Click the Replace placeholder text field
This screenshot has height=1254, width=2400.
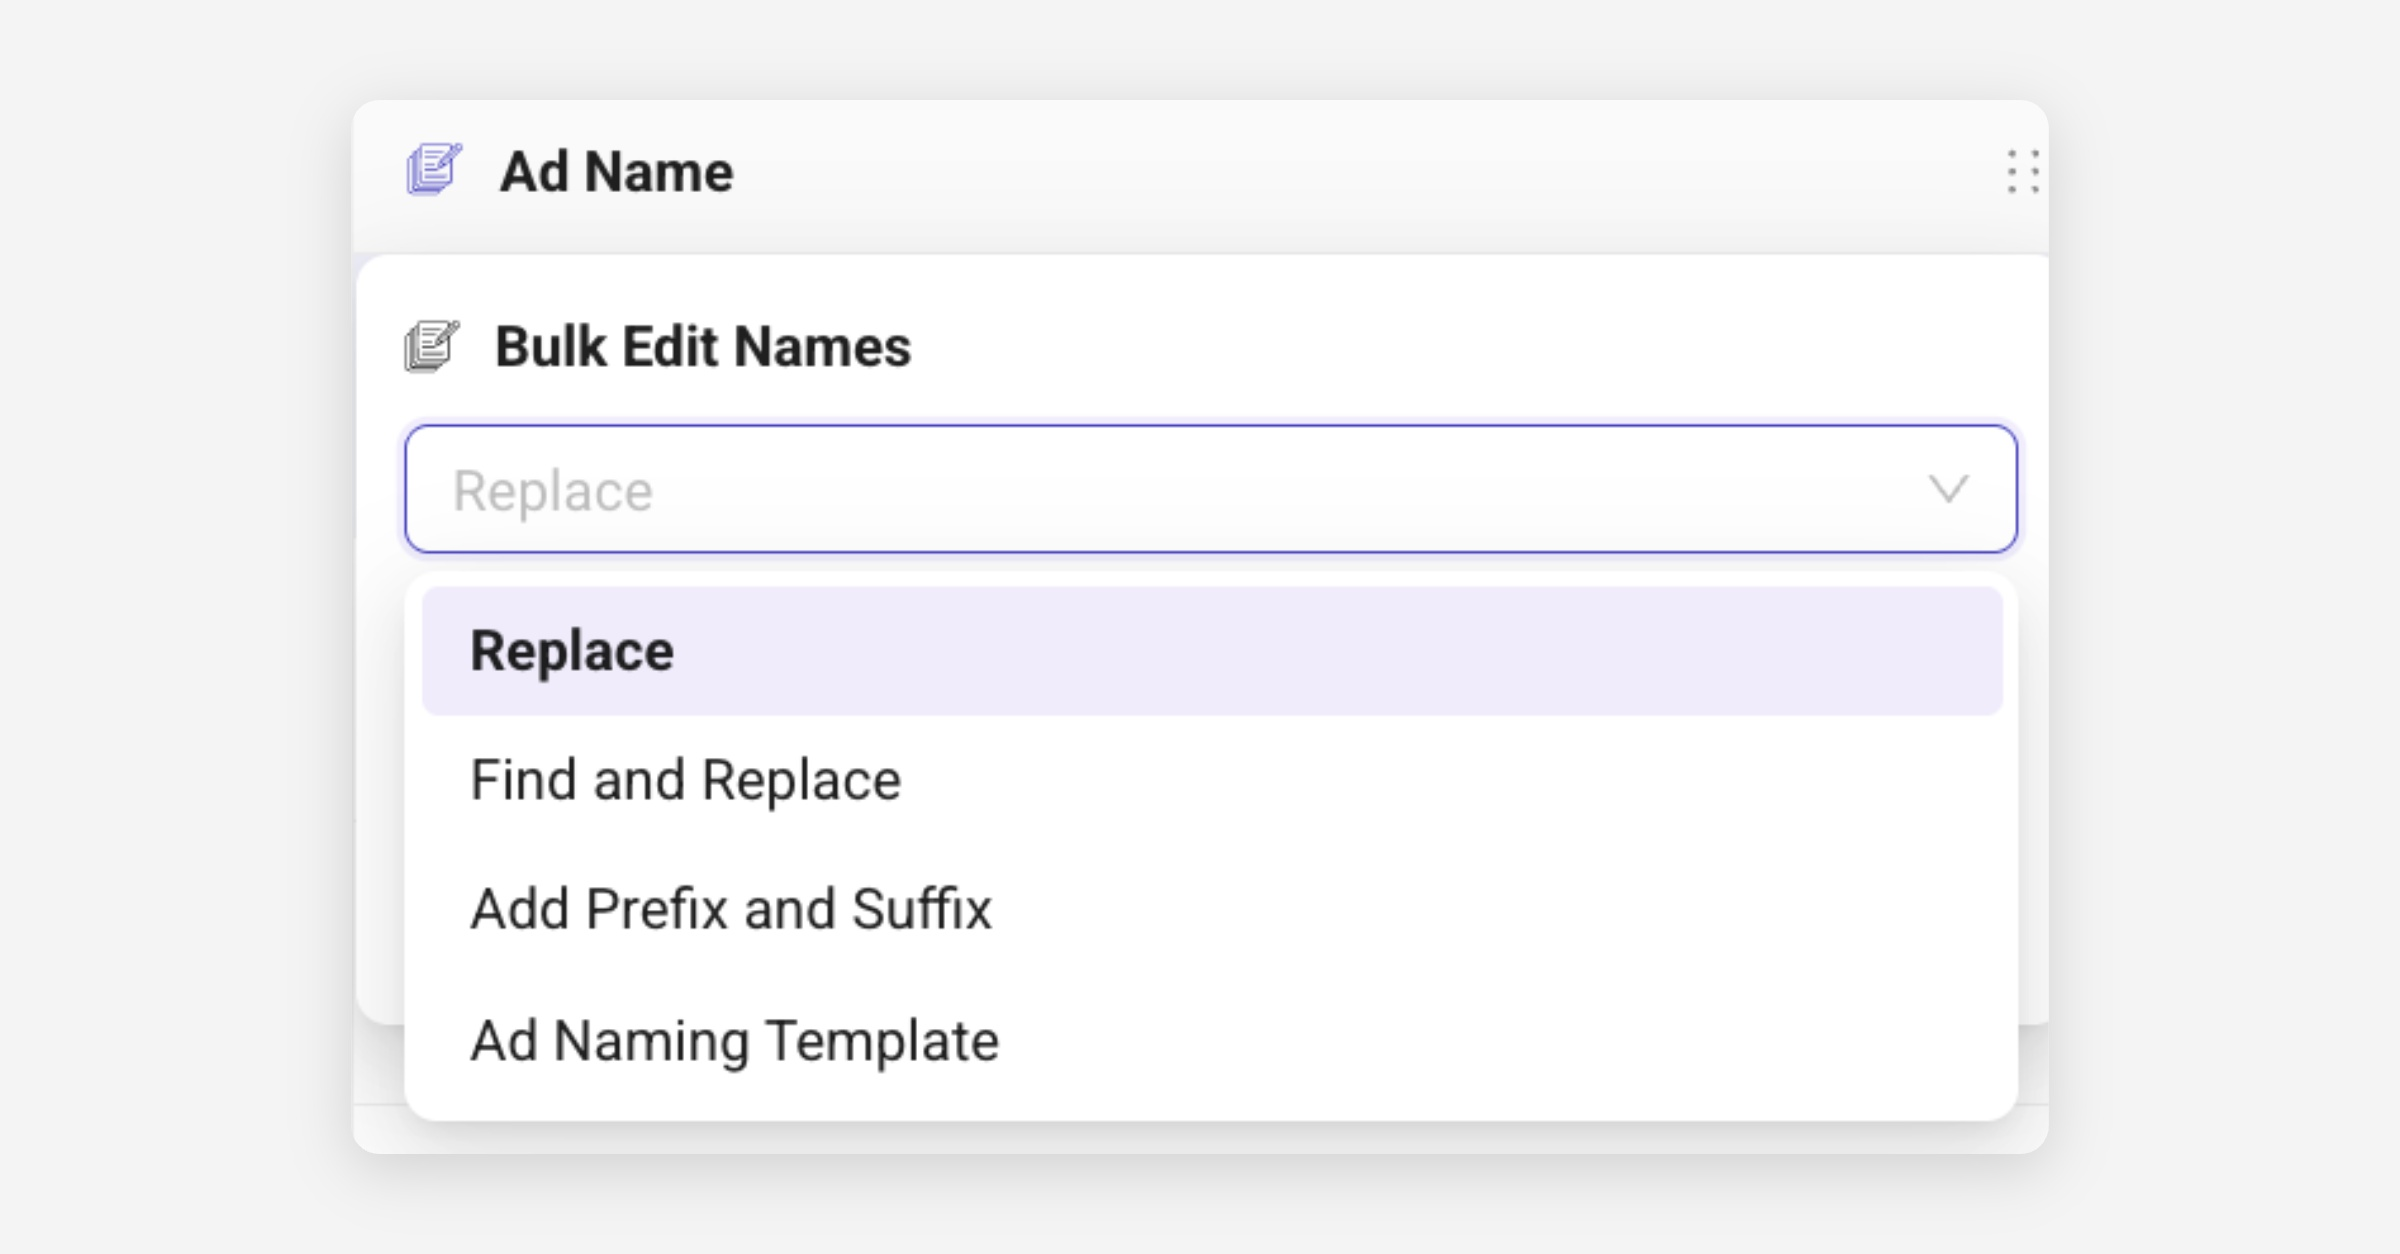click(x=553, y=490)
